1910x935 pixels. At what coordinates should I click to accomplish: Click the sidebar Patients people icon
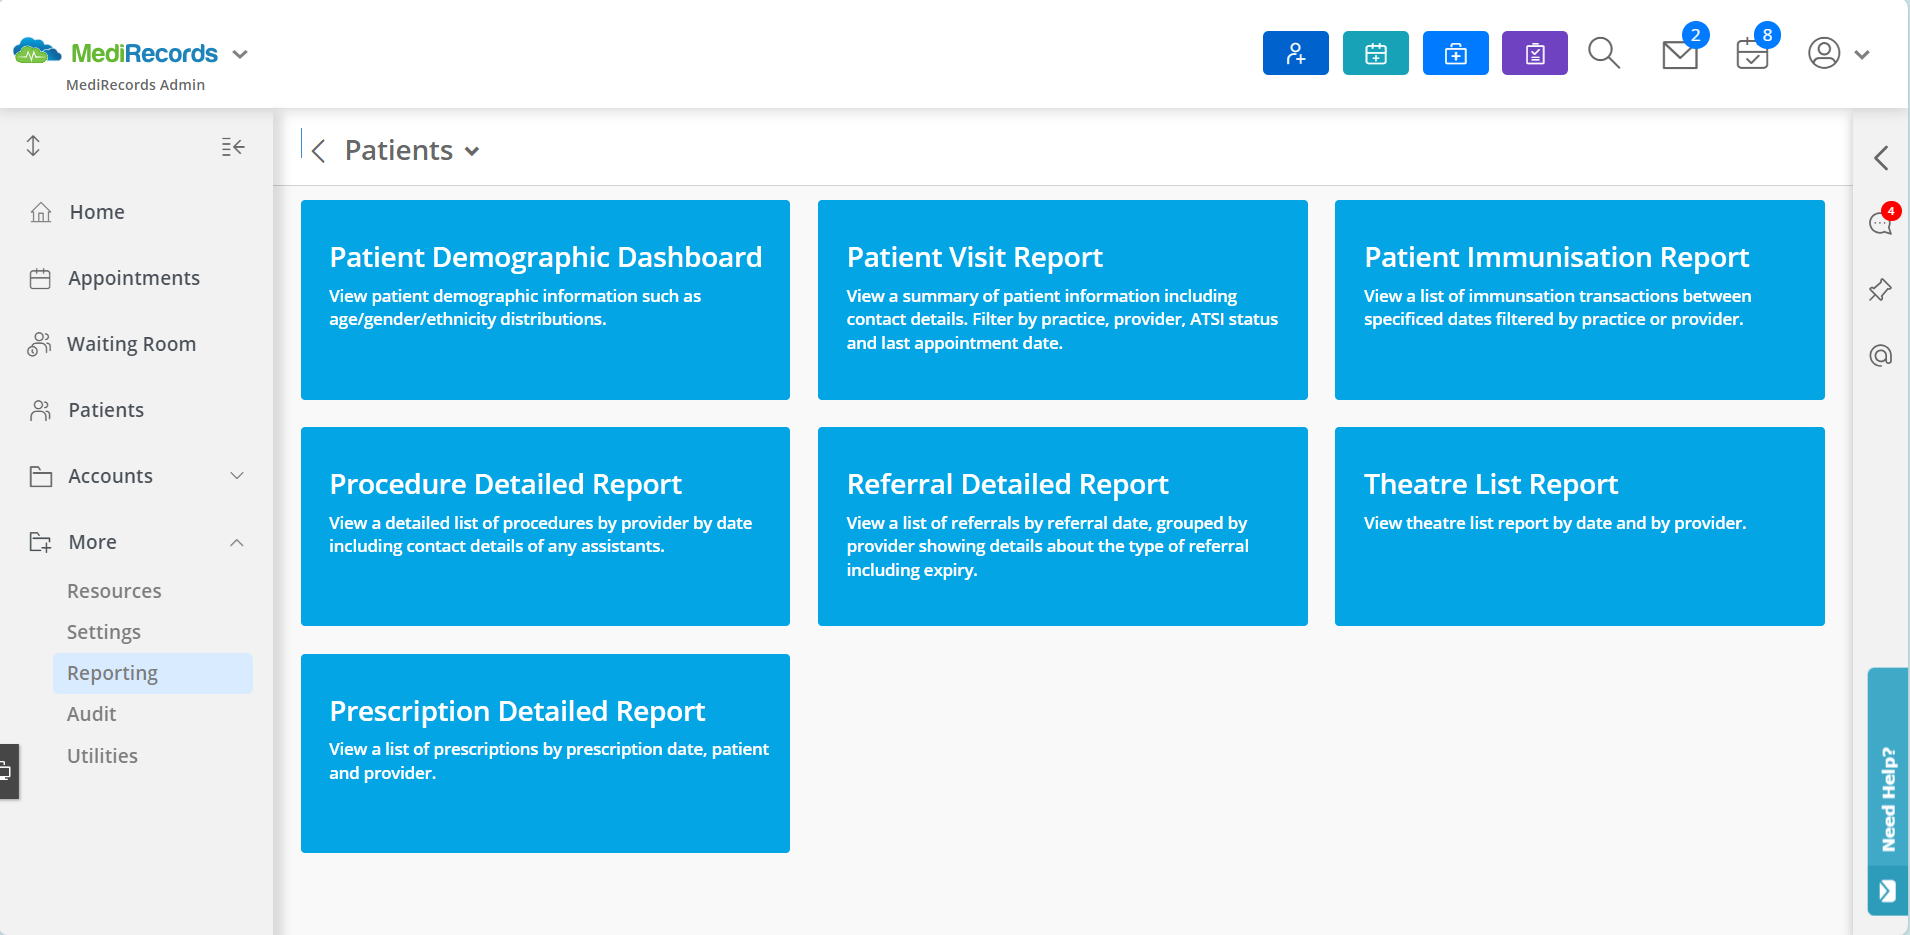pyautogui.click(x=40, y=410)
